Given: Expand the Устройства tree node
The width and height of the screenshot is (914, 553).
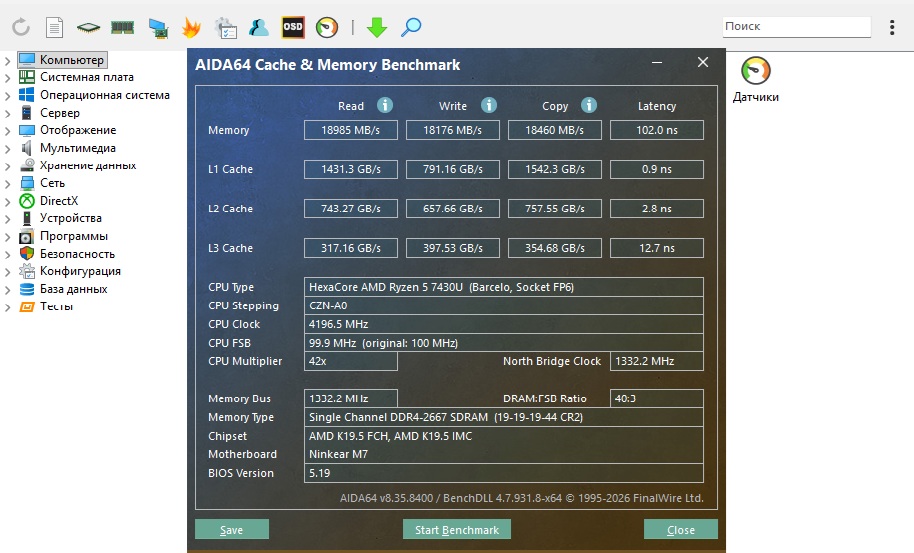Looking at the screenshot, I should point(8,219).
